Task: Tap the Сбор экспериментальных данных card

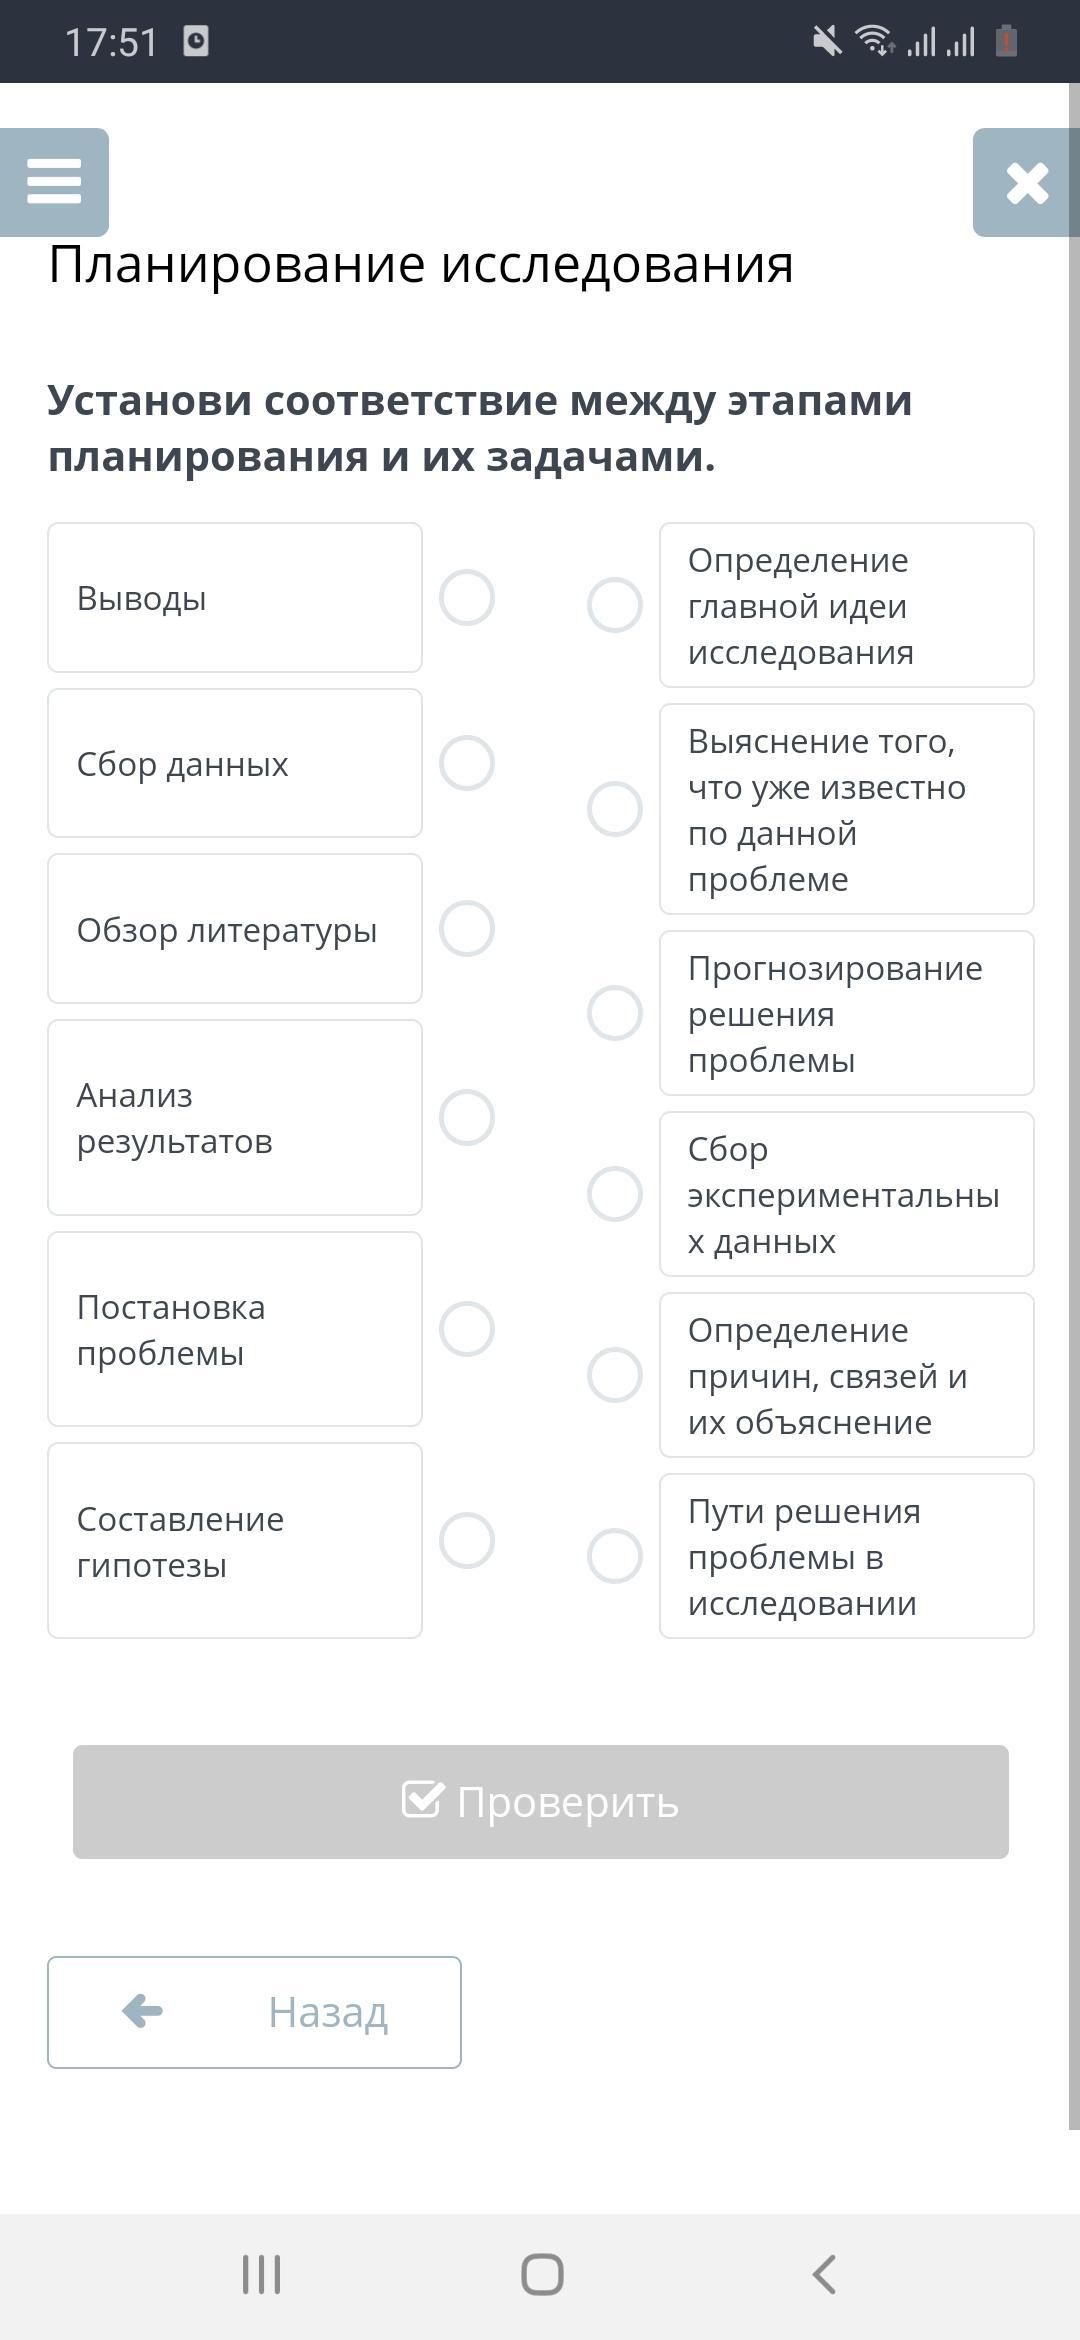Action: [x=846, y=1194]
